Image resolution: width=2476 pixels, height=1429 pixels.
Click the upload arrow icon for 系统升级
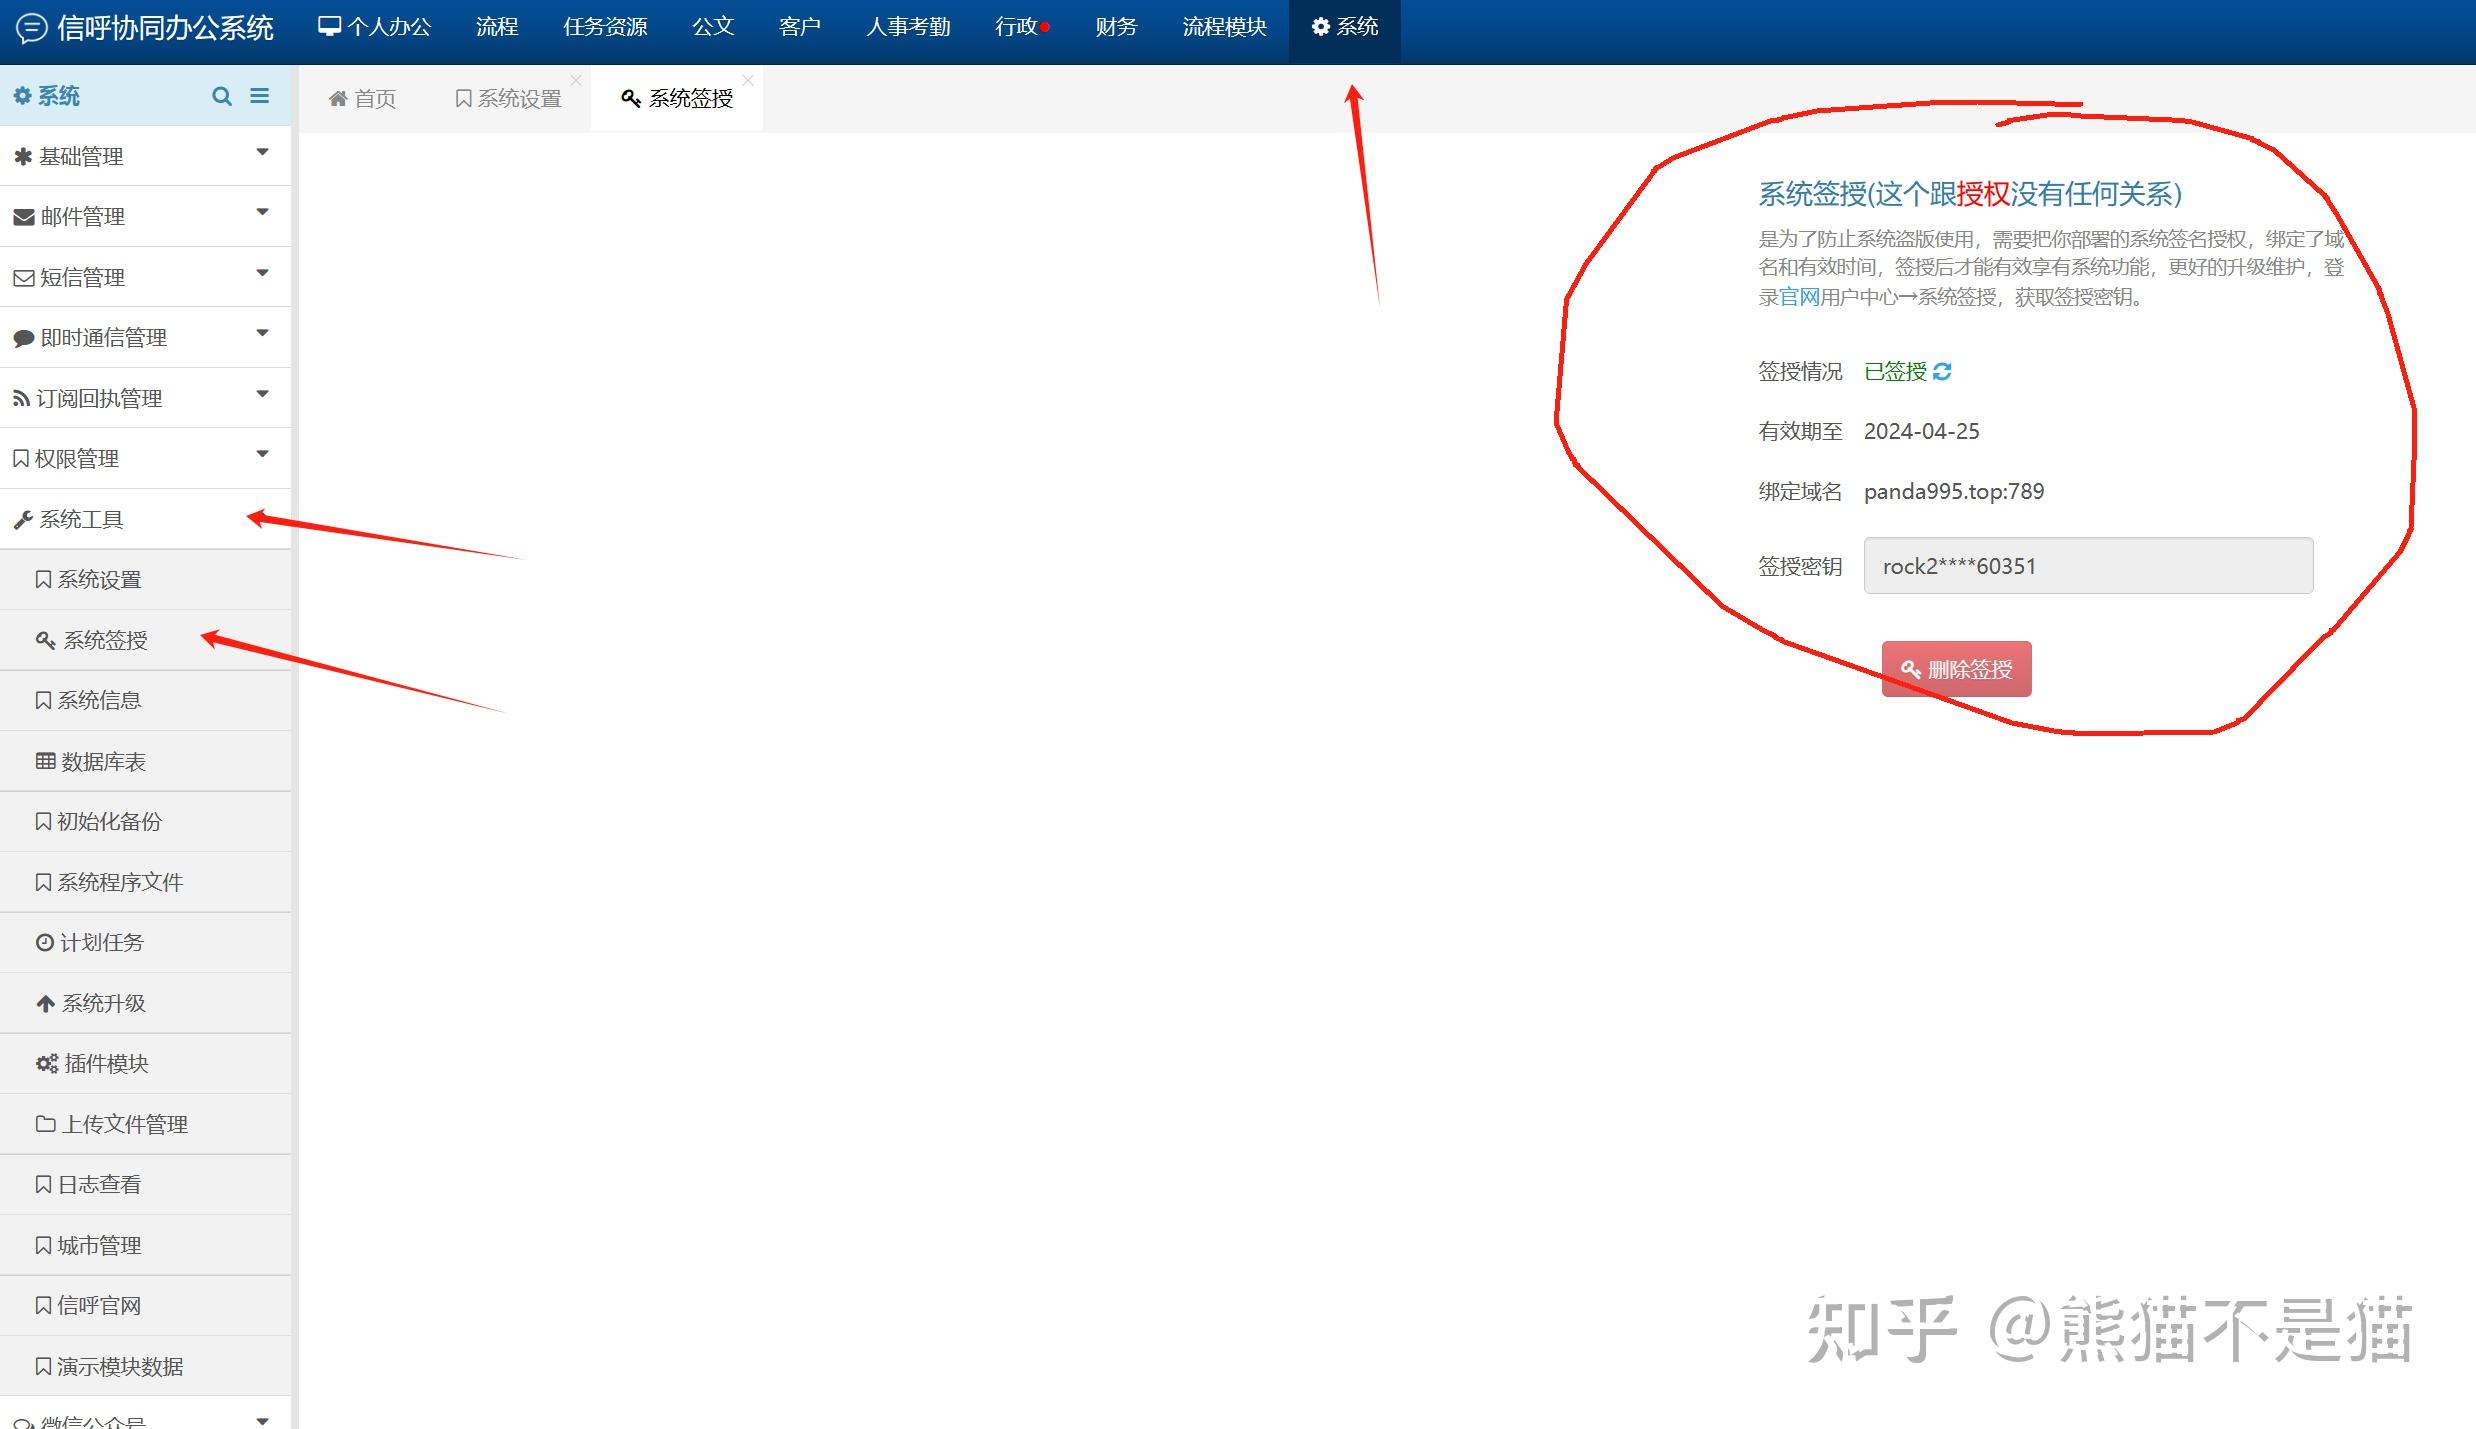pos(45,1002)
